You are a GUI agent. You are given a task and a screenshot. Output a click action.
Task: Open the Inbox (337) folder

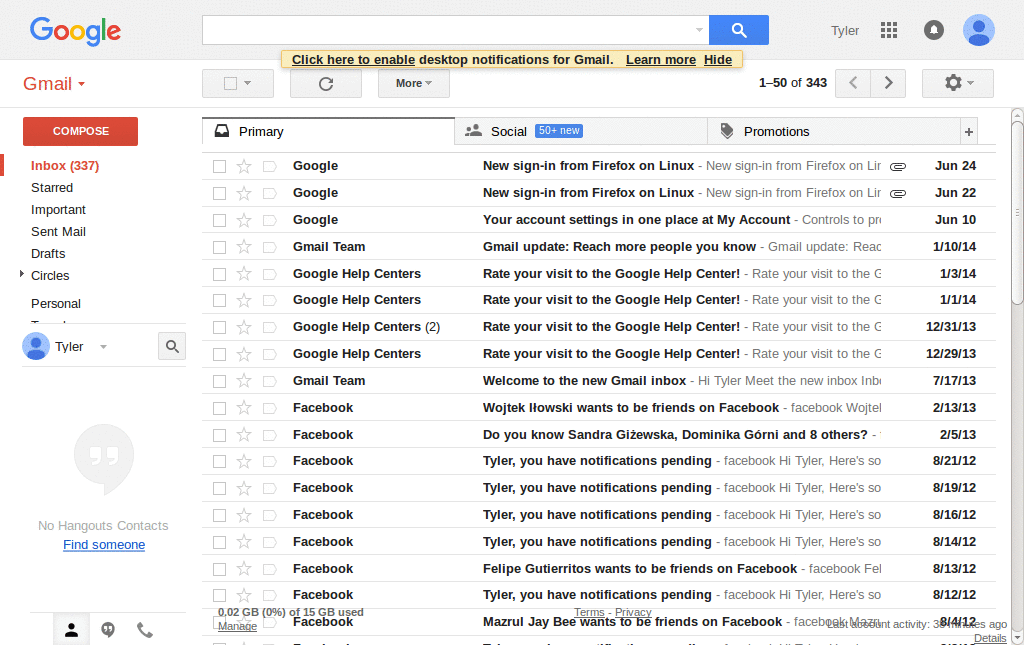tap(65, 166)
